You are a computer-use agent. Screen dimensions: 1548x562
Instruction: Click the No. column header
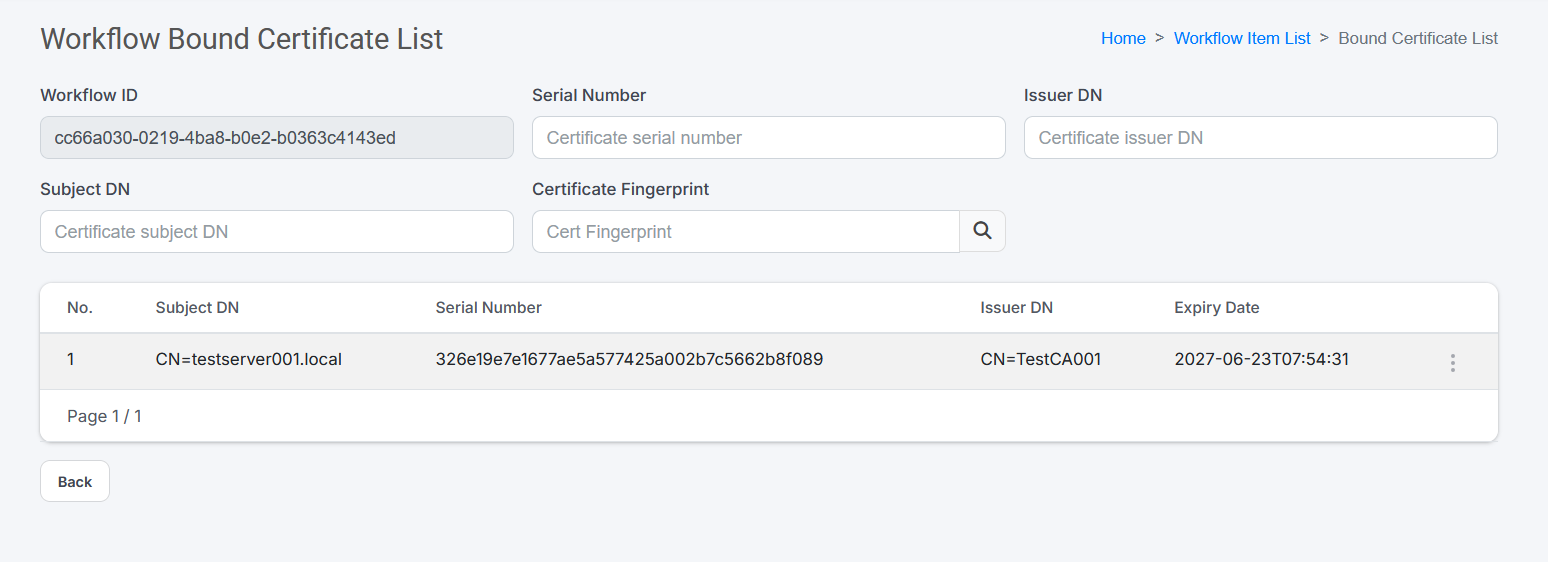[80, 308]
